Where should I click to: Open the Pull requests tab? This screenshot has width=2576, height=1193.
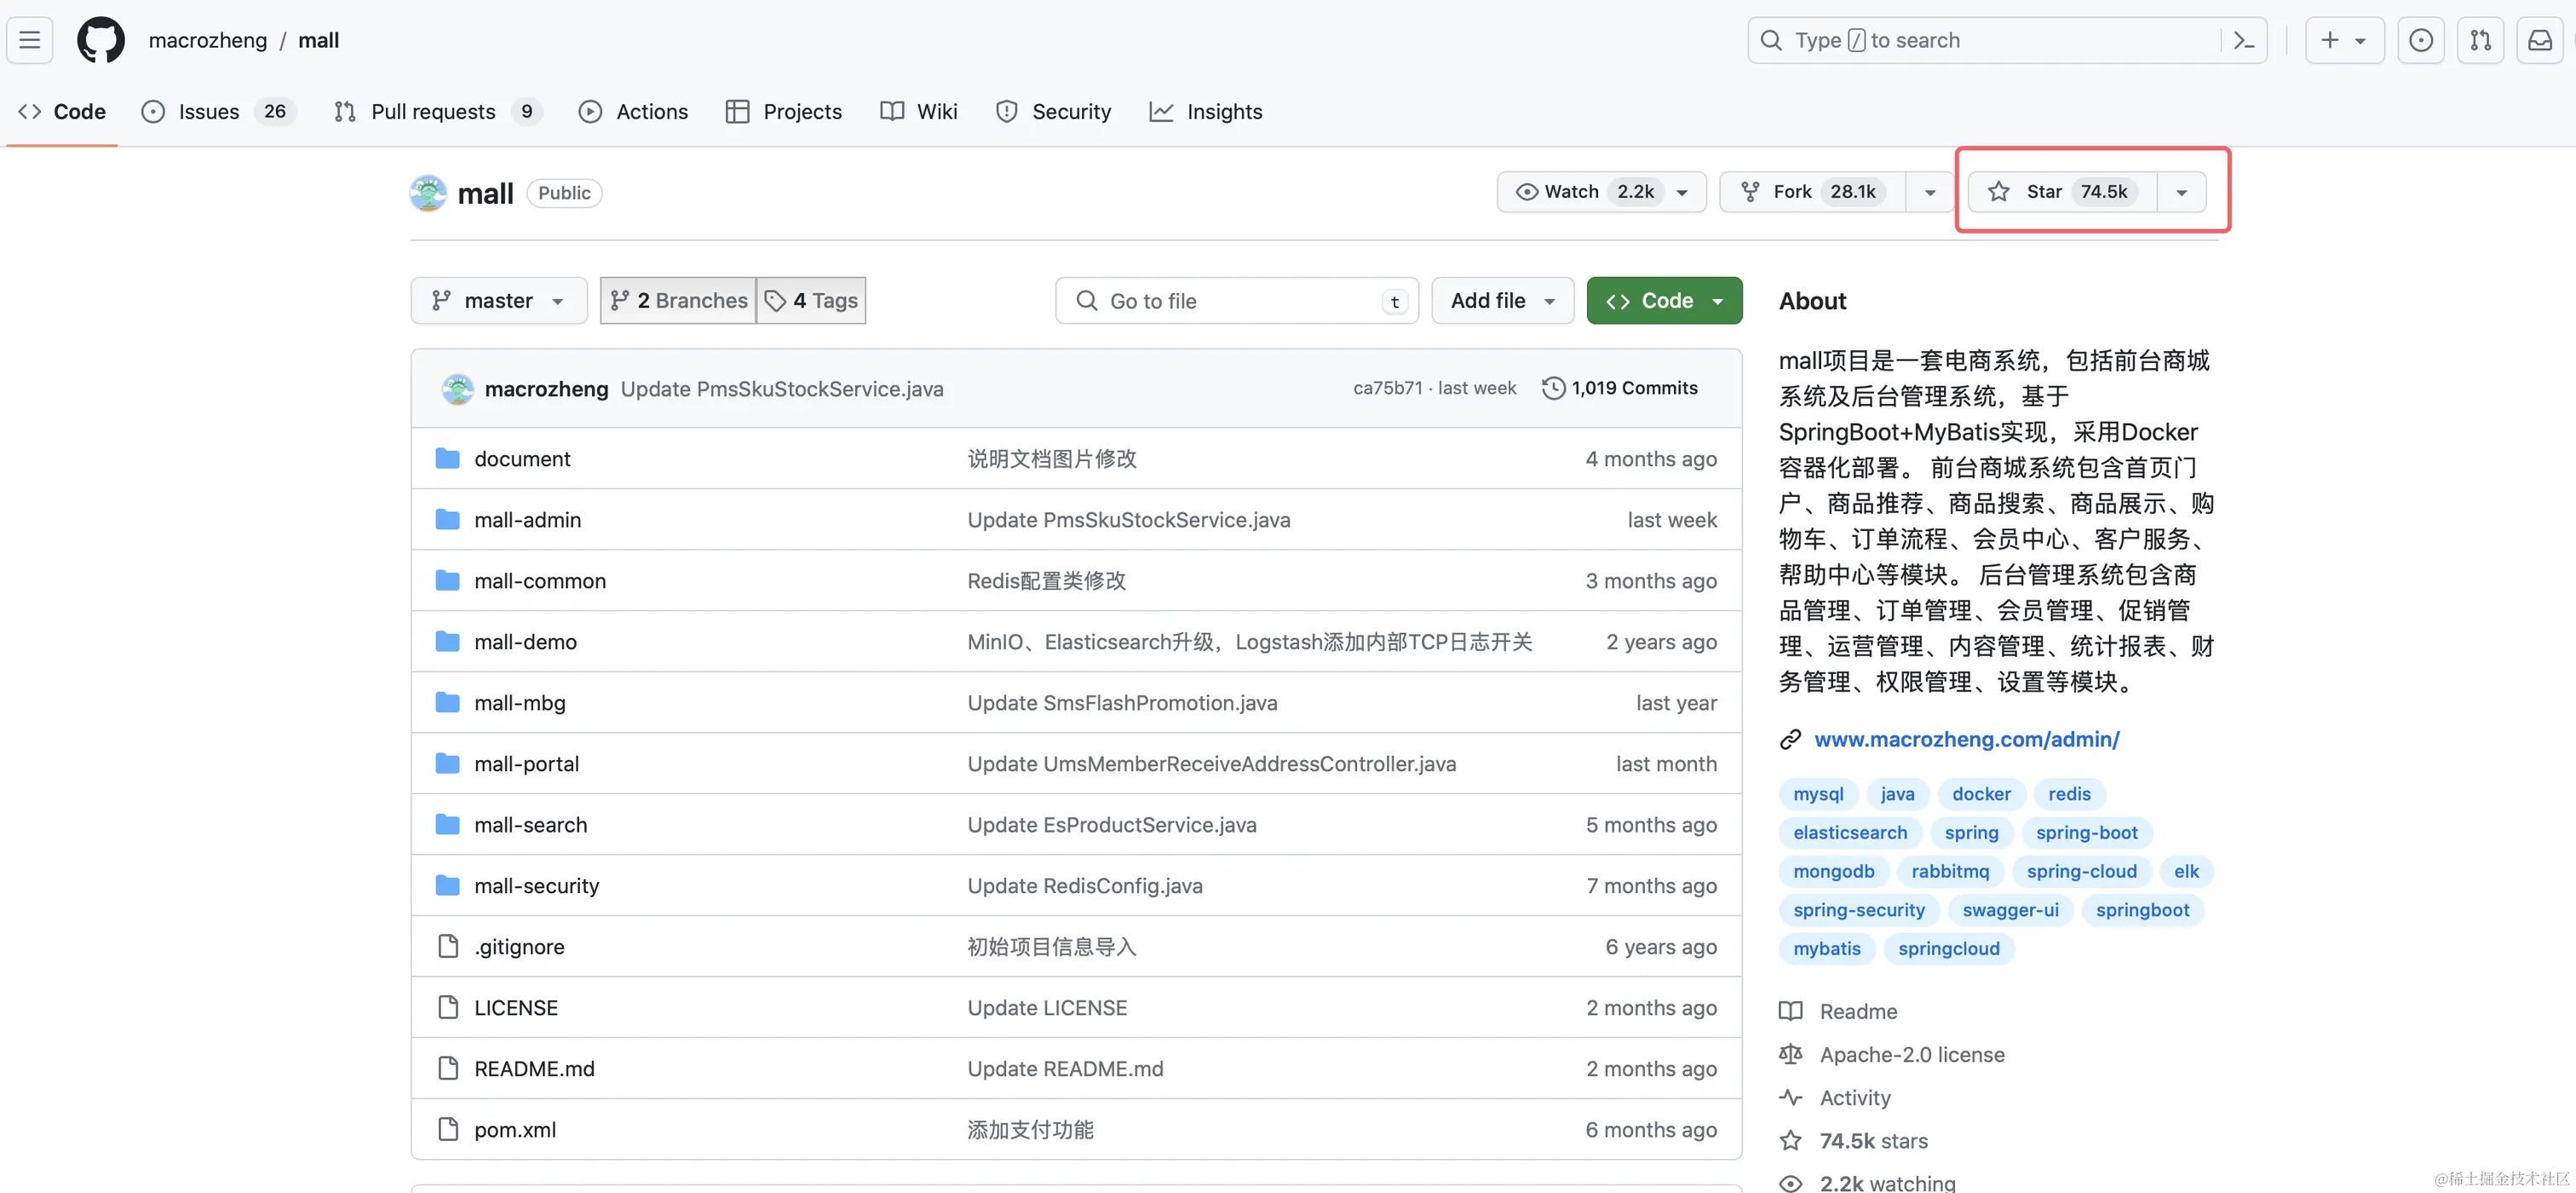coord(438,112)
